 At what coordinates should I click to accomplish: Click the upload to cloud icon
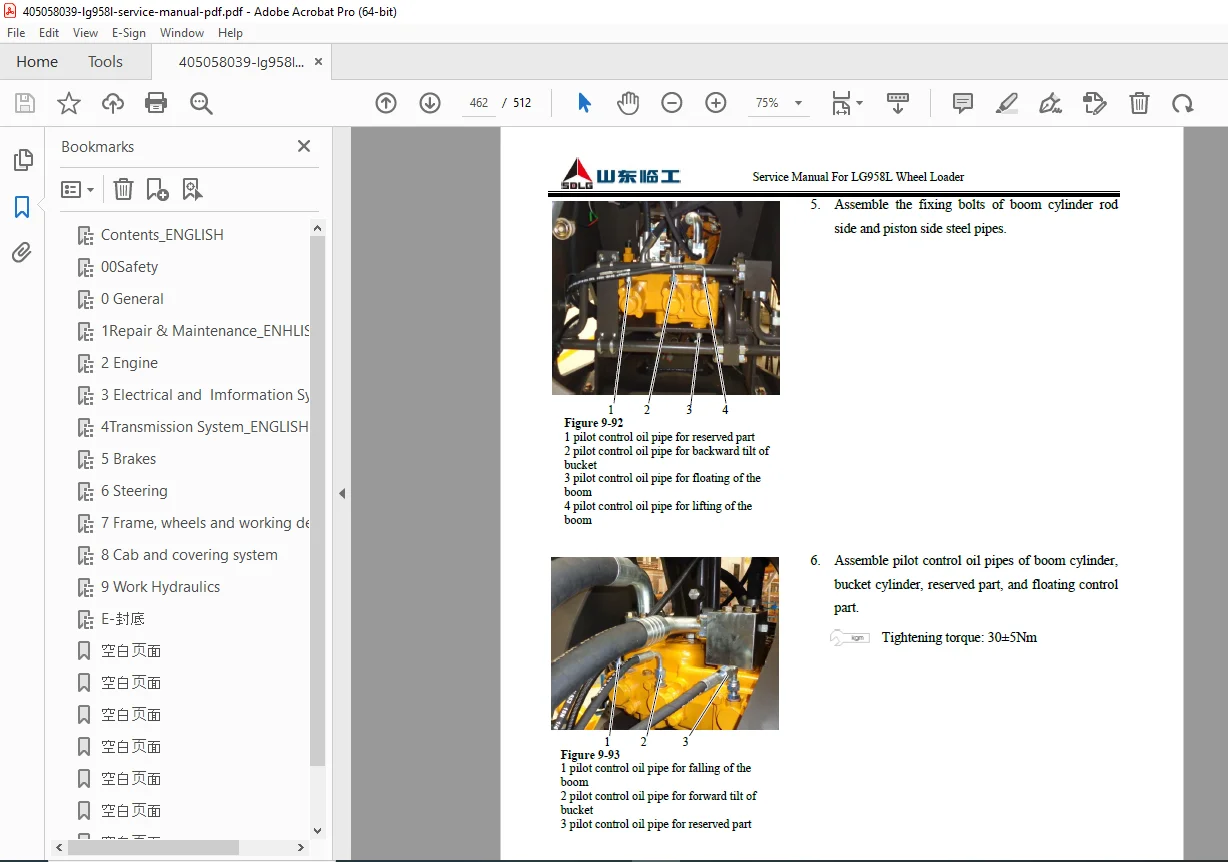click(x=113, y=103)
